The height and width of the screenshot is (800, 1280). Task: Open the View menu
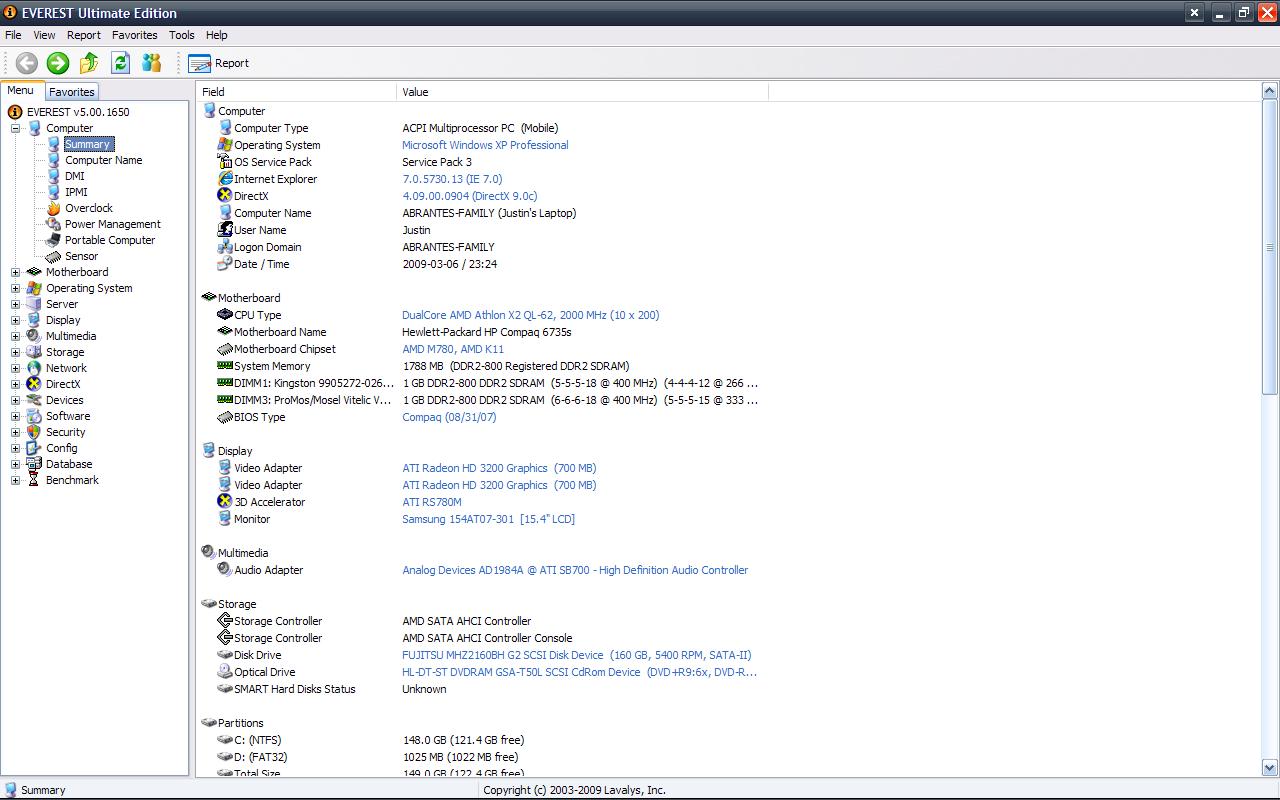[x=44, y=35]
